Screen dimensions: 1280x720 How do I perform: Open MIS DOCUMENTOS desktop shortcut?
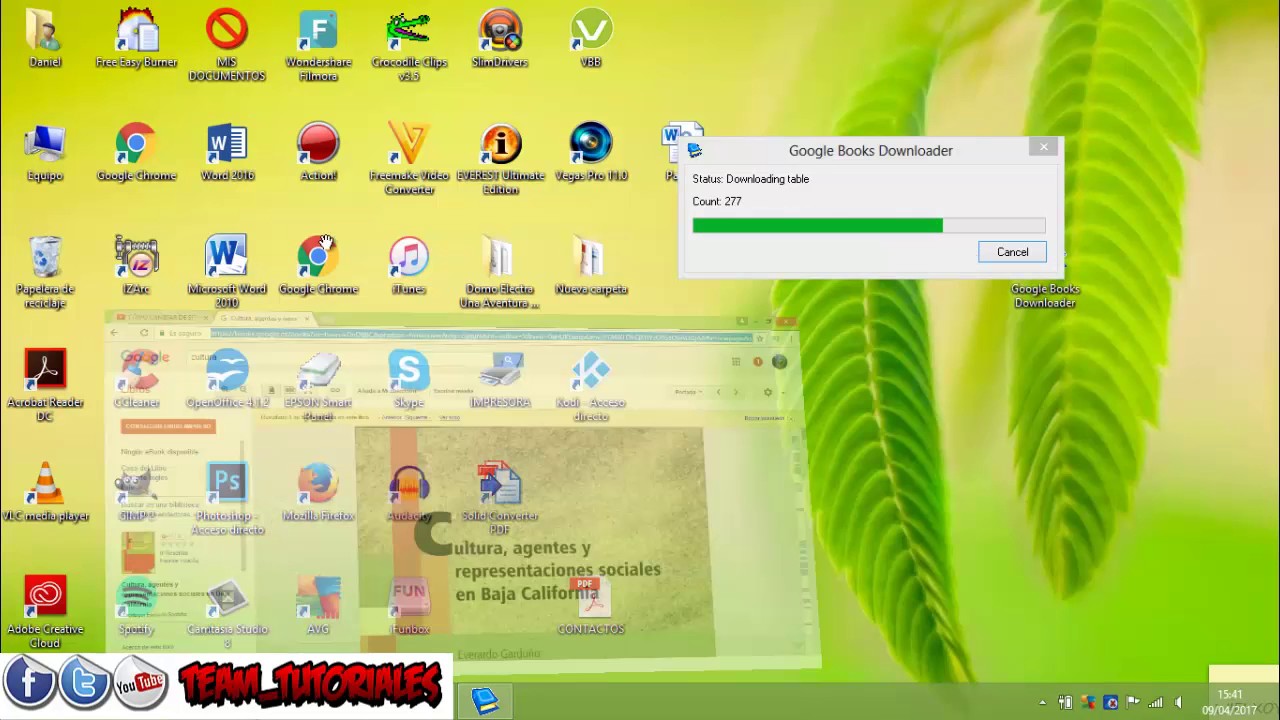[227, 45]
